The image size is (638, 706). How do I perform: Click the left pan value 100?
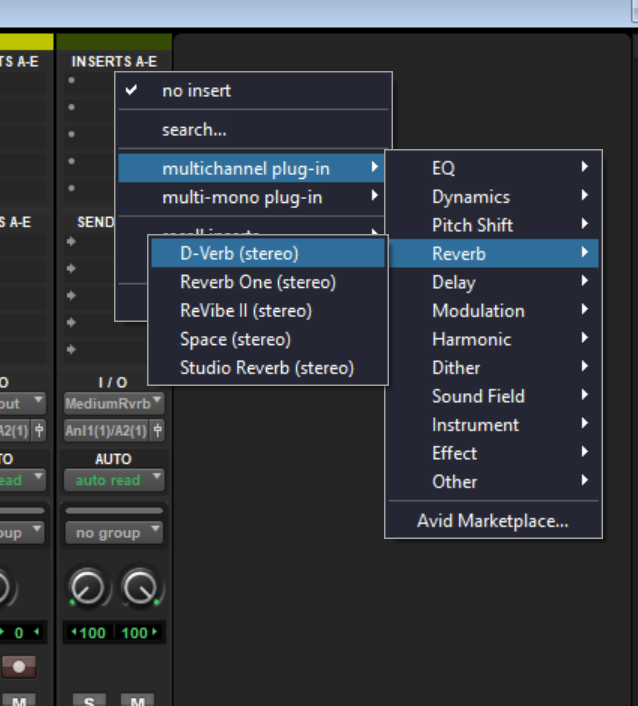click(90, 633)
